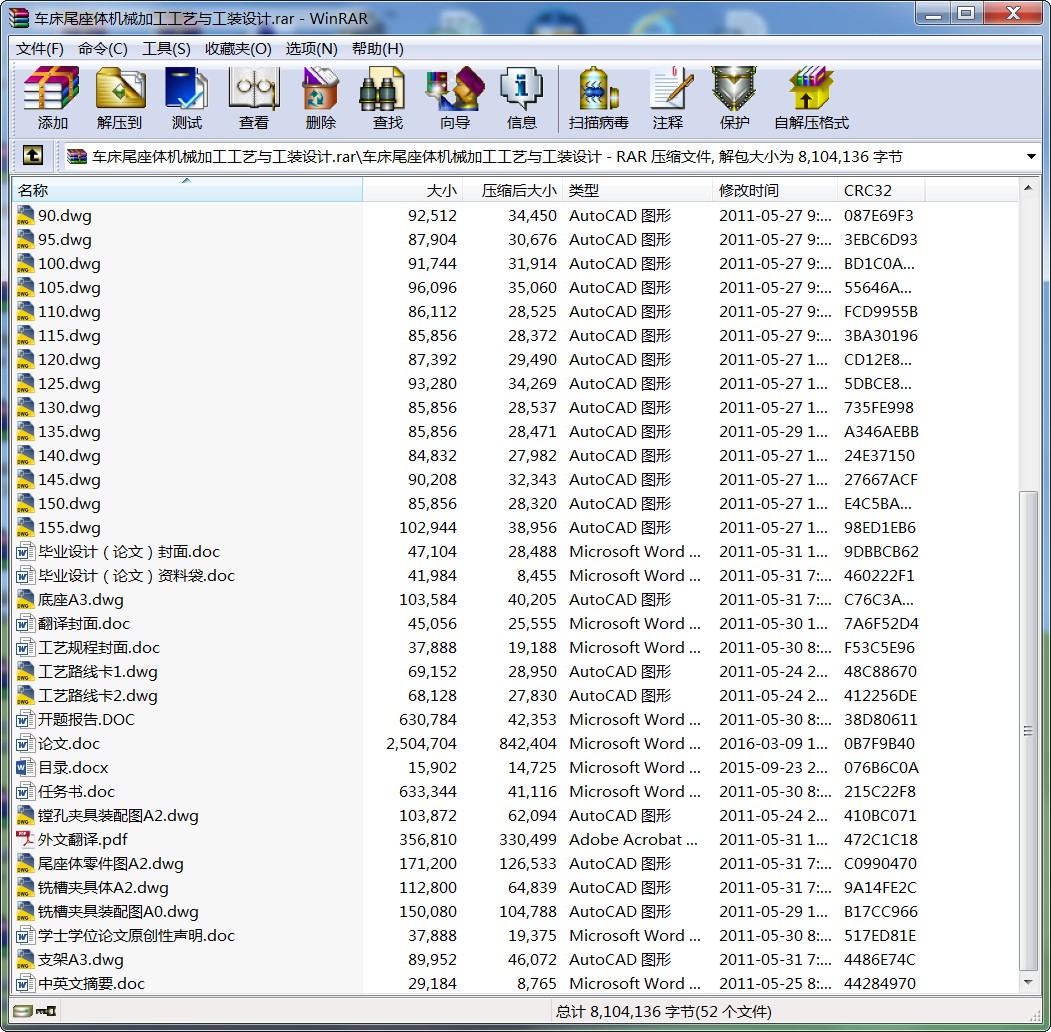Expand the archive path dropdown arrow

click(x=1031, y=157)
